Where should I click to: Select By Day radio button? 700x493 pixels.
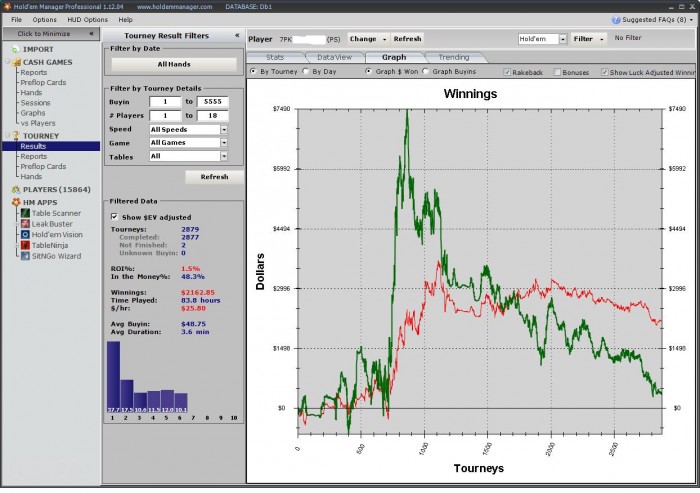pyautogui.click(x=306, y=71)
